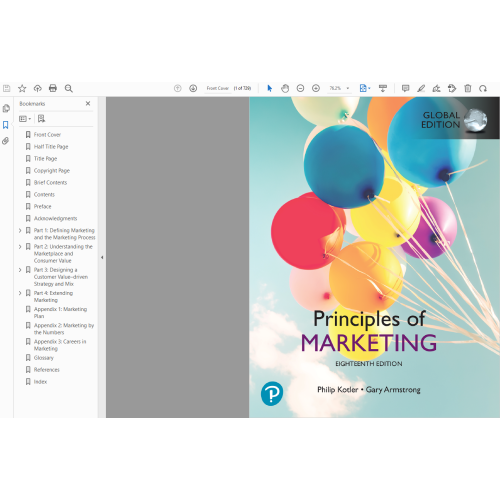Image resolution: width=500 pixels, height=500 pixels.
Task: Jump to Half Title Page bookmark
Action: click(51, 147)
